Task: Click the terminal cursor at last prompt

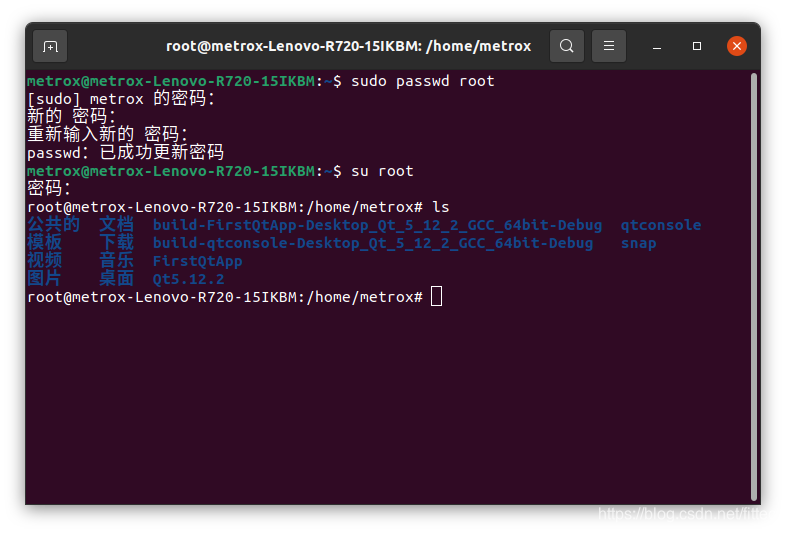Action: click(x=437, y=296)
